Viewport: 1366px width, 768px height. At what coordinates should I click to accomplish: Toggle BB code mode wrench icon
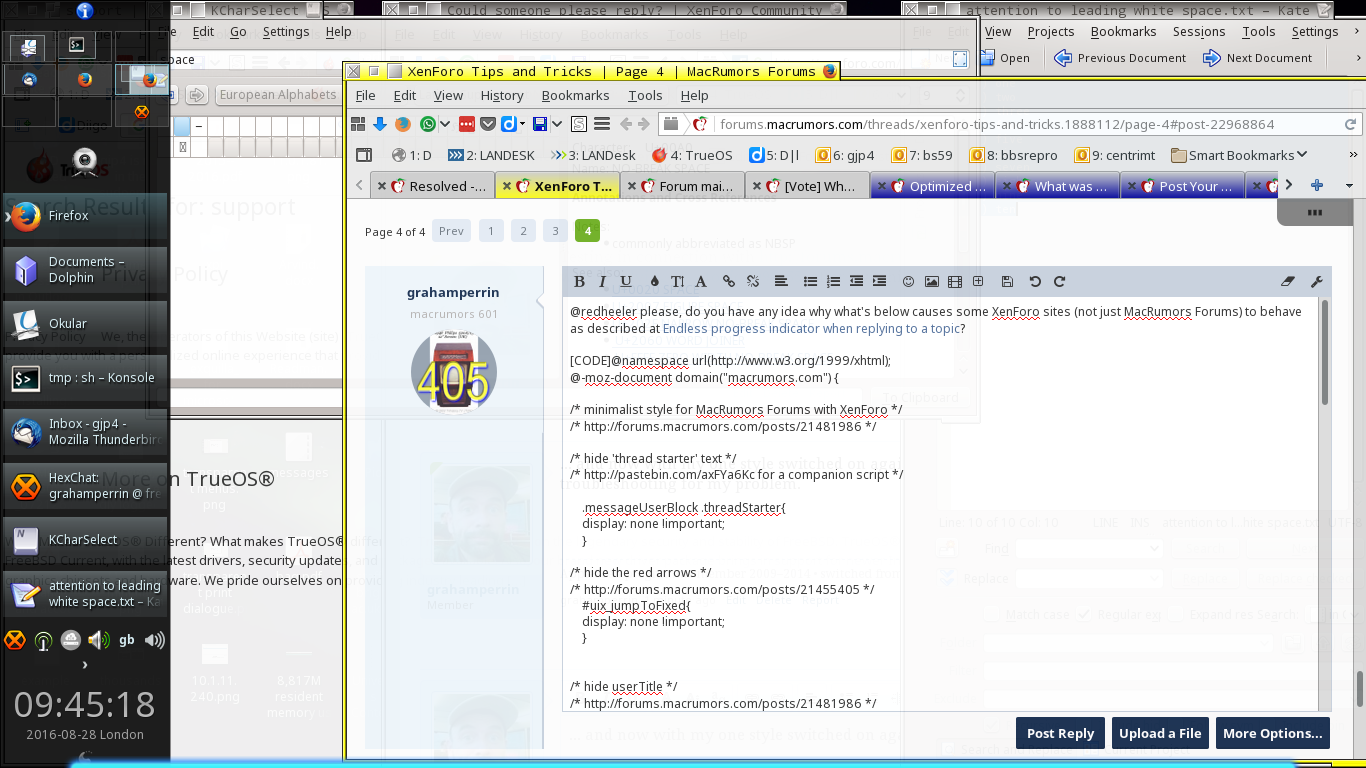[x=1317, y=282]
